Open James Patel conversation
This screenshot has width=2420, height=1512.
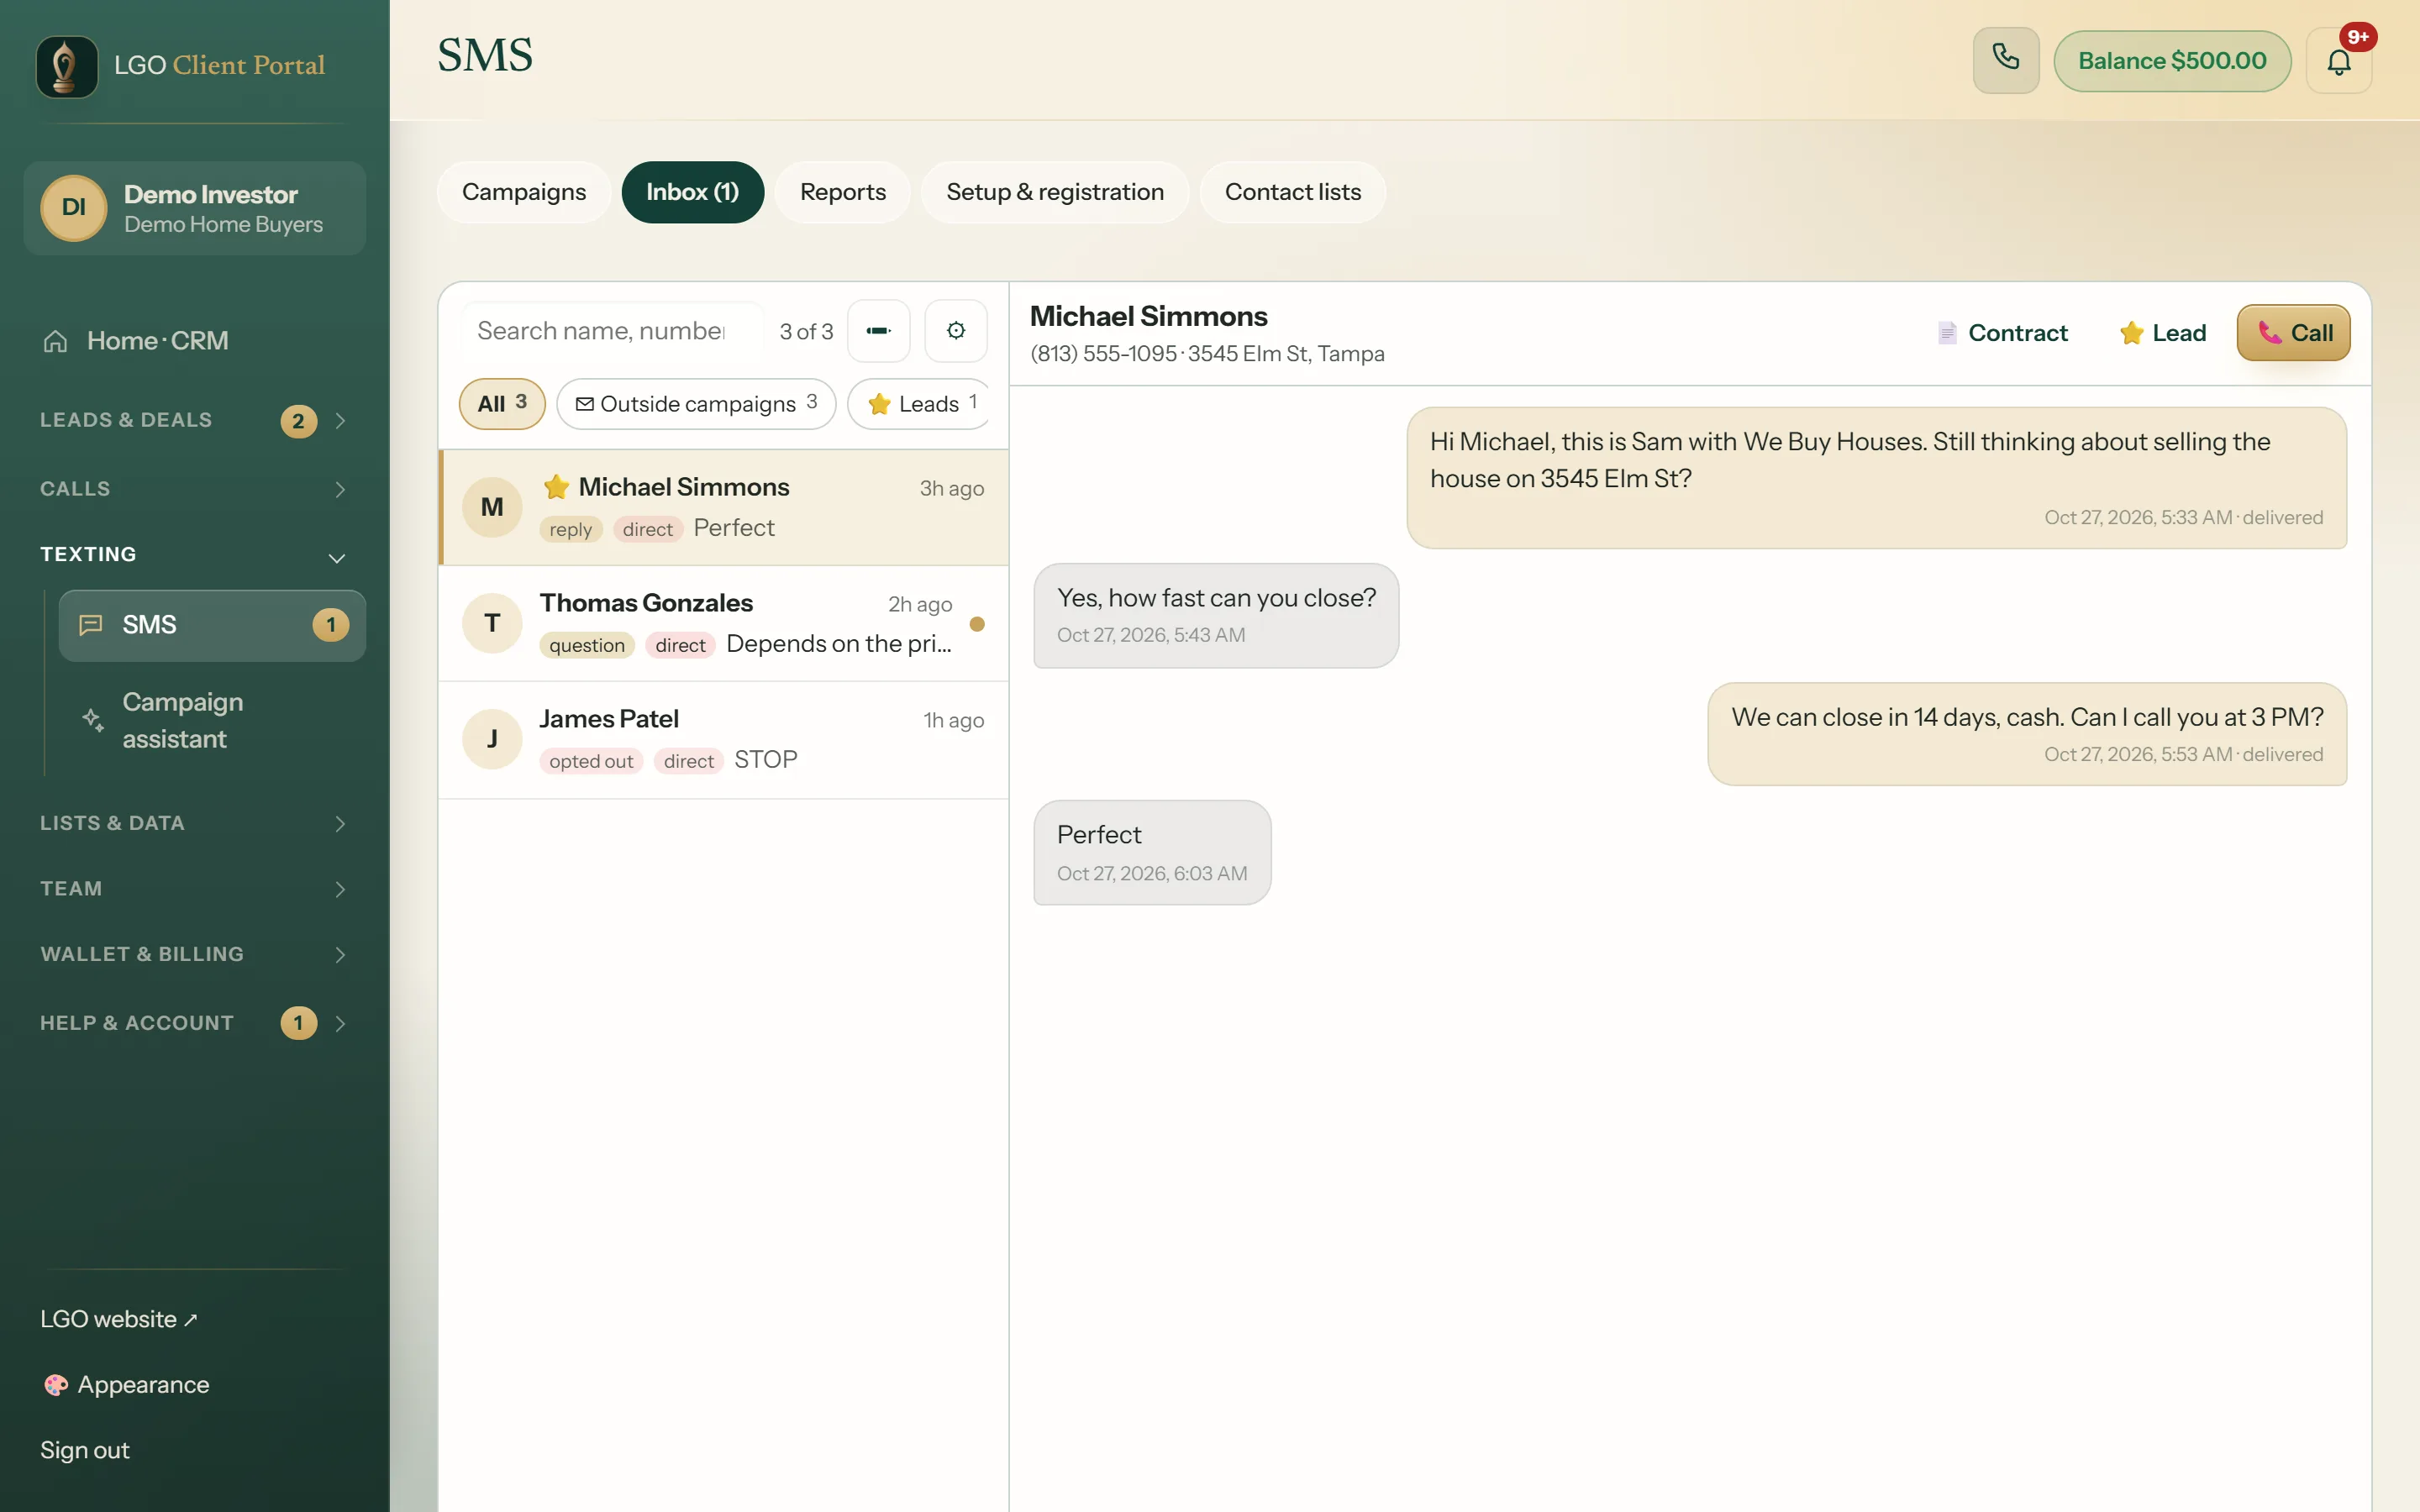tap(723, 739)
